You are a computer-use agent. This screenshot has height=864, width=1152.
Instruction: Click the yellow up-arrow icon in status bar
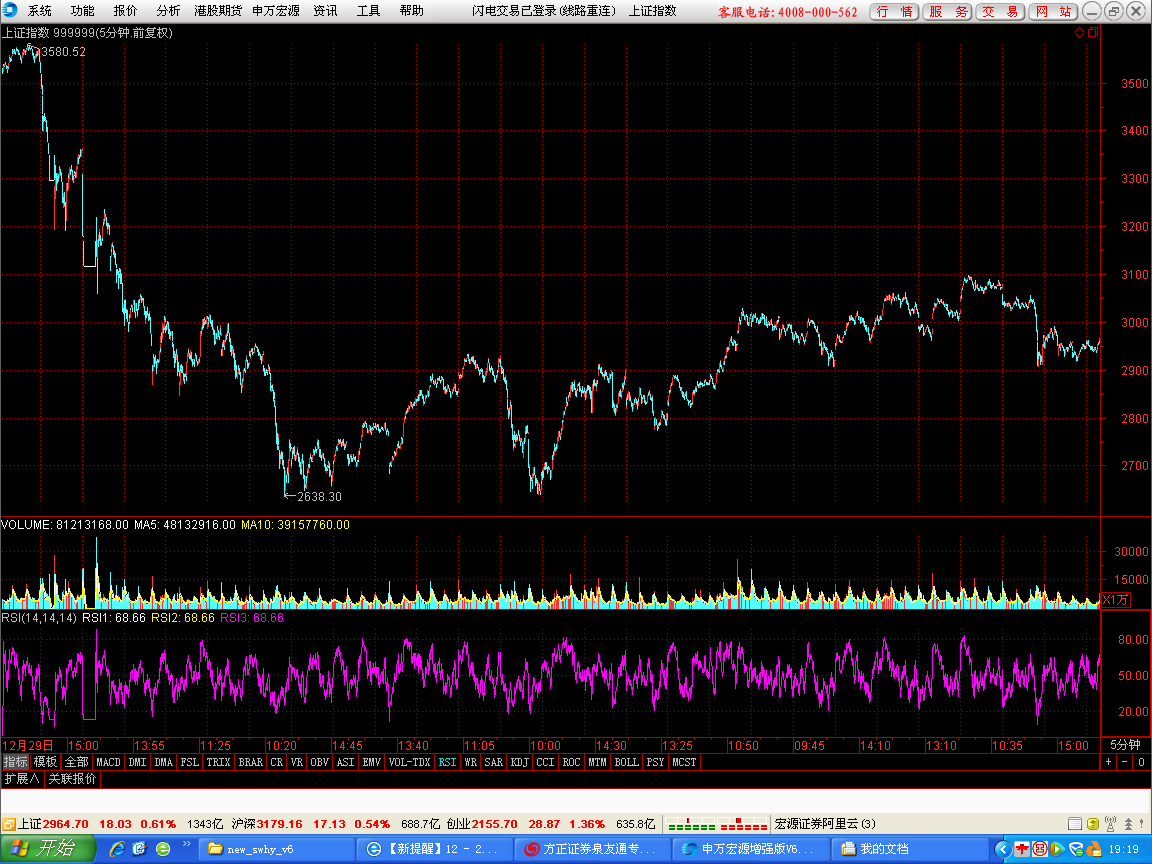tap(1093, 824)
